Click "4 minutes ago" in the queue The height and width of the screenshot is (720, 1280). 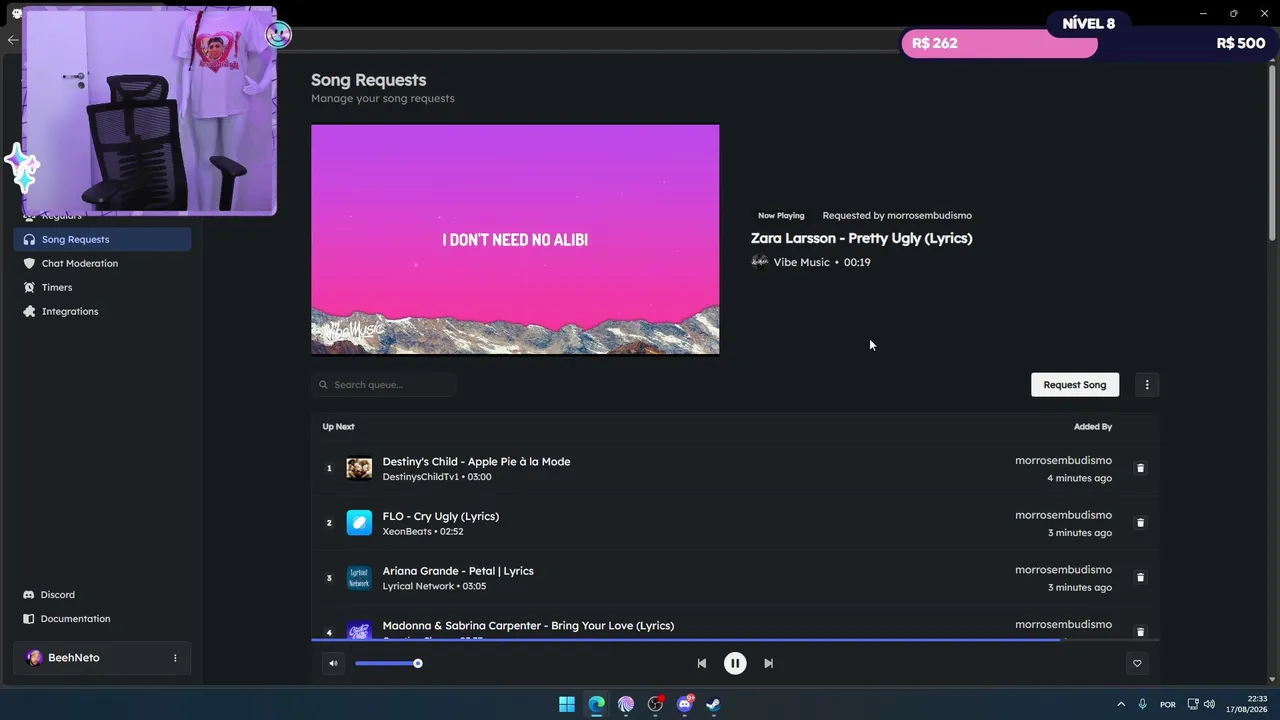coord(1079,478)
